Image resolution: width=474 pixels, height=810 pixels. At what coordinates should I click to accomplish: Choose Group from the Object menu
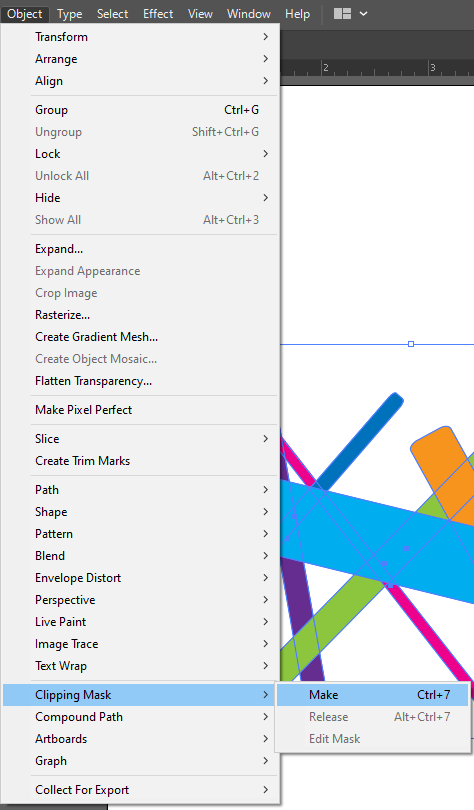click(x=140, y=110)
